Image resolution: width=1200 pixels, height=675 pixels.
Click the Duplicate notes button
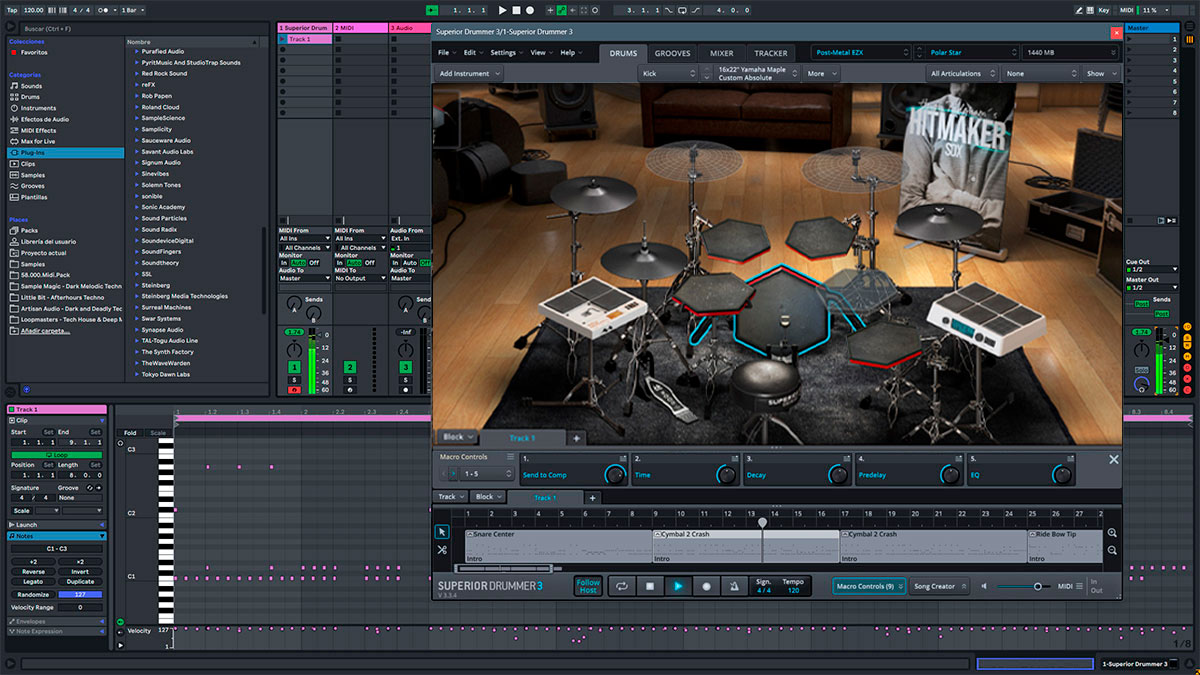(x=80, y=581)
